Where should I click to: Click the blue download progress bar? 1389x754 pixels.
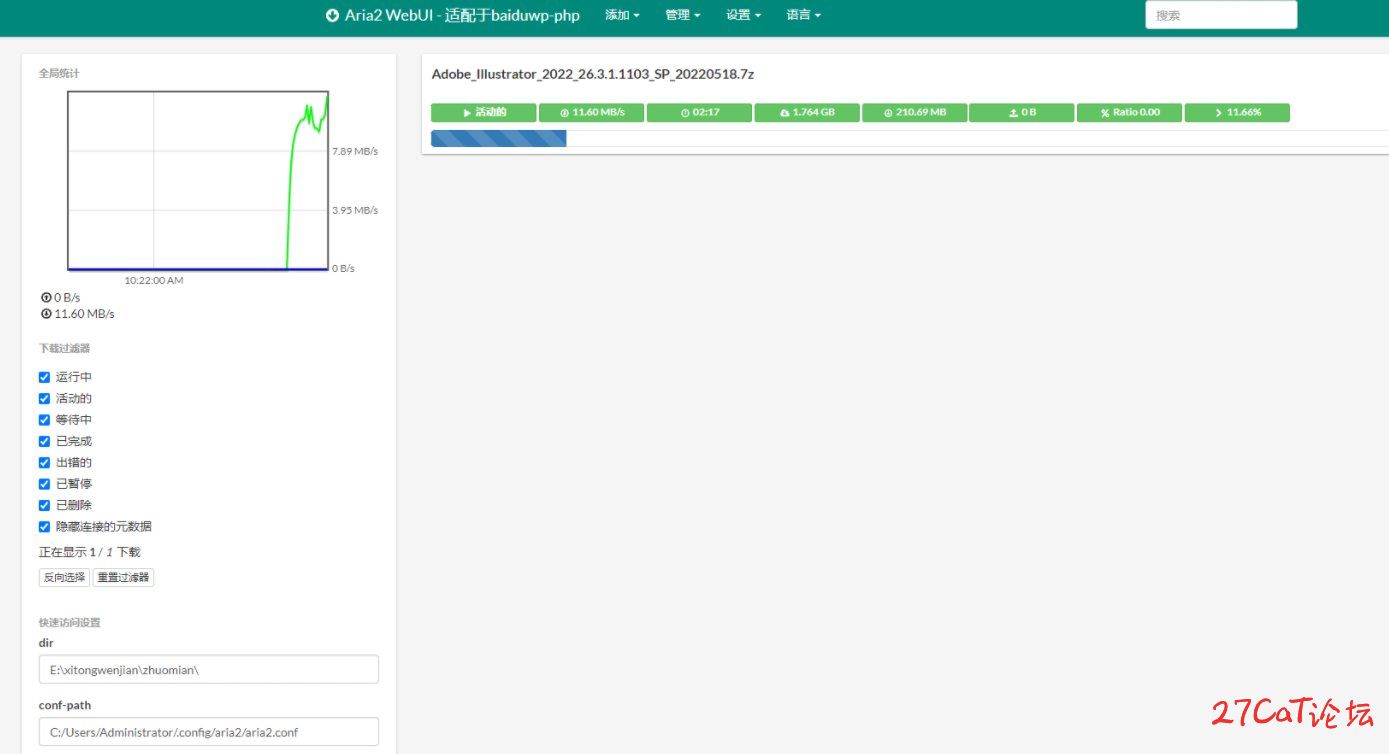click(499, 138)
